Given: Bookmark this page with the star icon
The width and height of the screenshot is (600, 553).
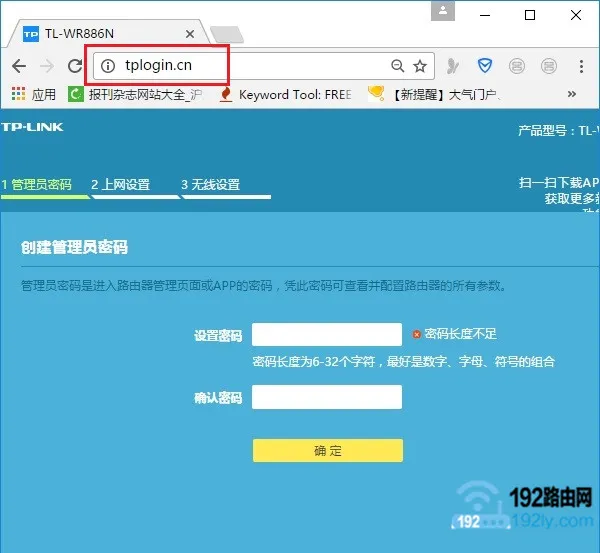Looking at the screenshot, I should 420,66.
